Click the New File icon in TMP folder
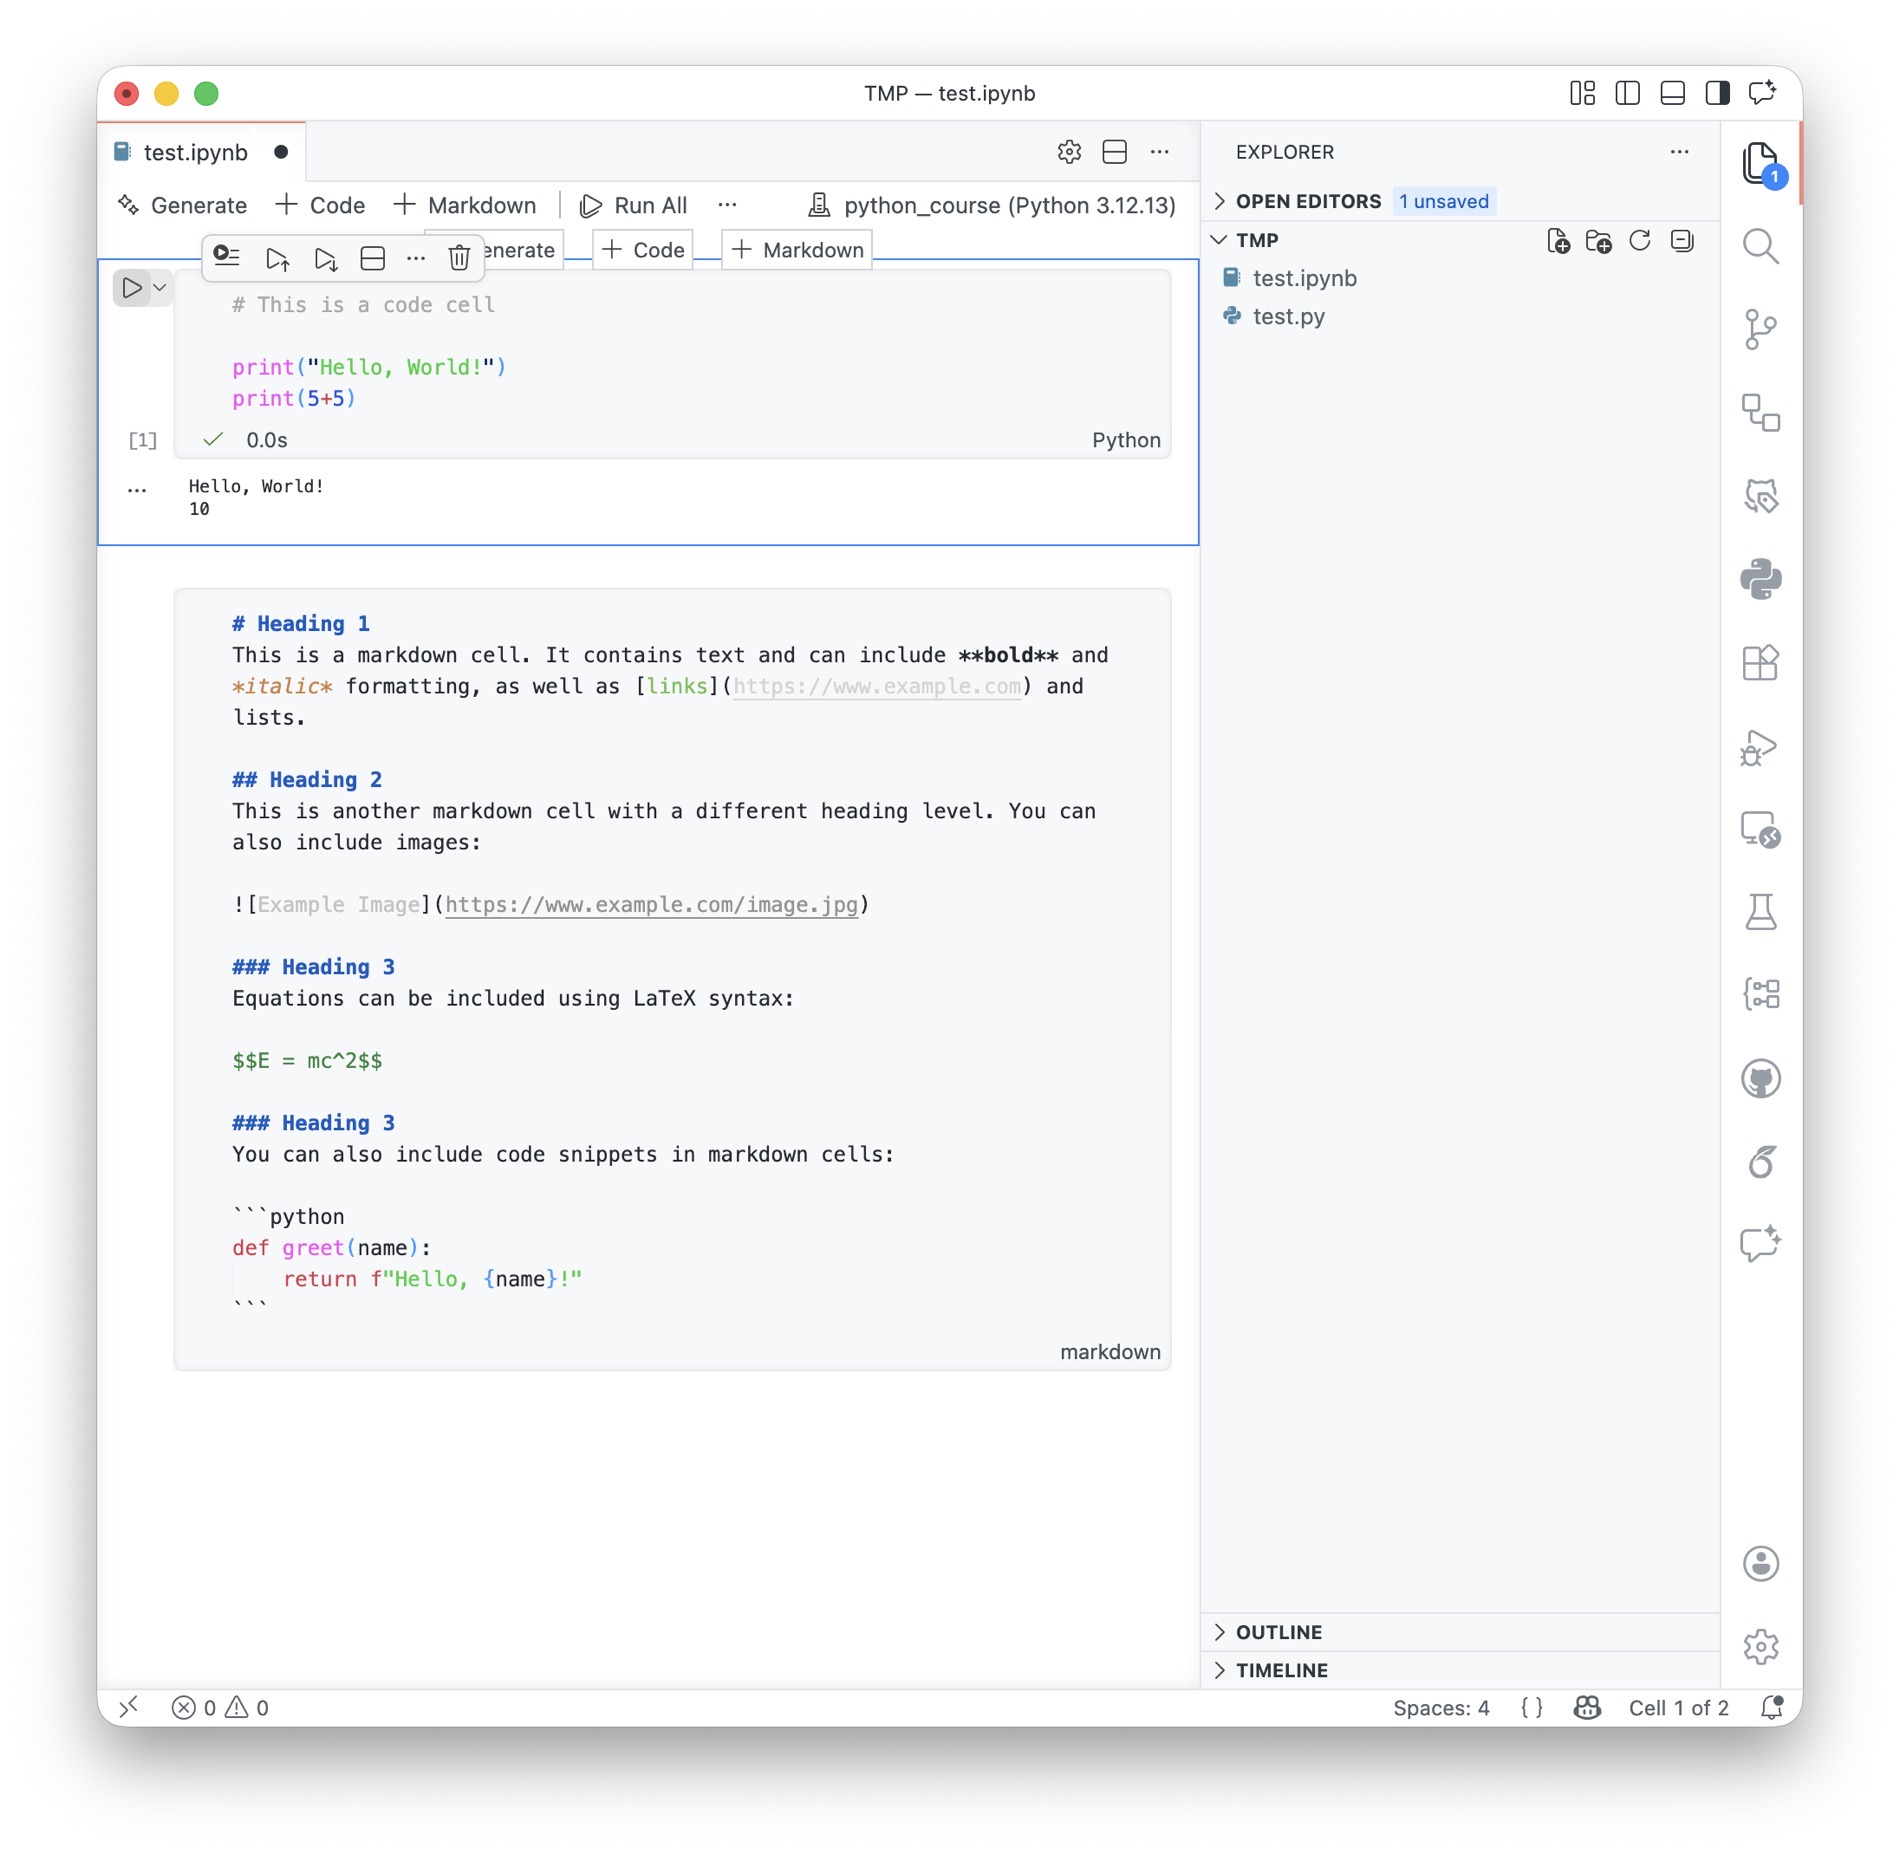This screenshot has width=1900, height=1855. (1558, 241)
